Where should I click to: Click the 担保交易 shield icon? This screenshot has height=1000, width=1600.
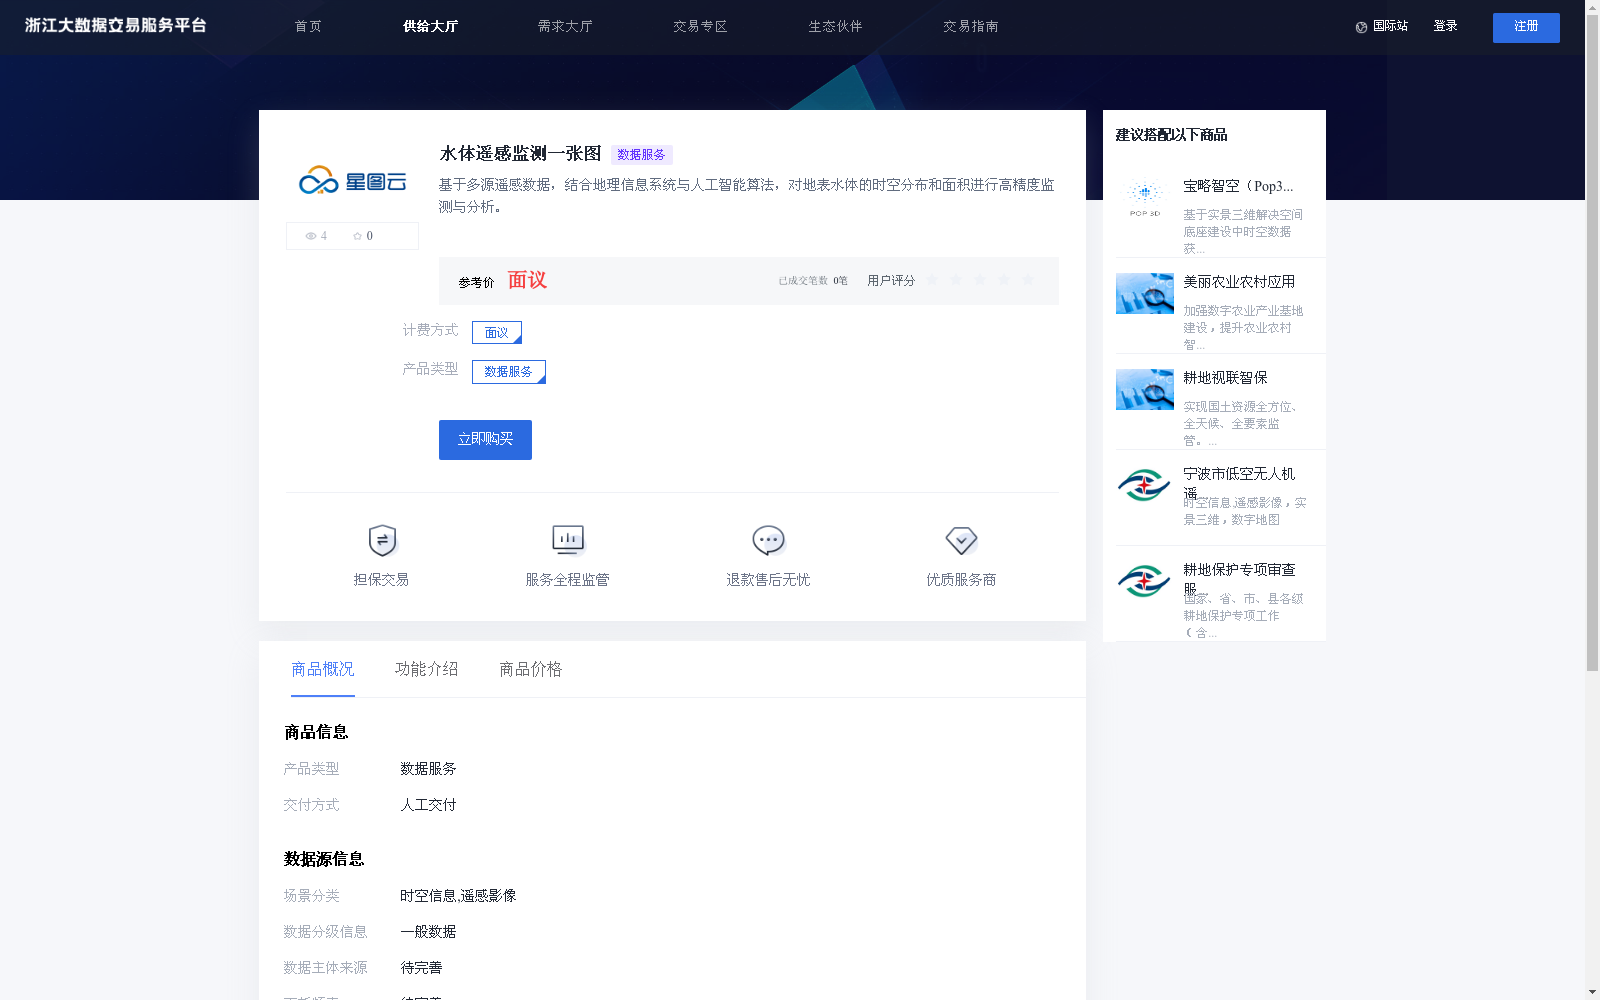pos(382,540)
